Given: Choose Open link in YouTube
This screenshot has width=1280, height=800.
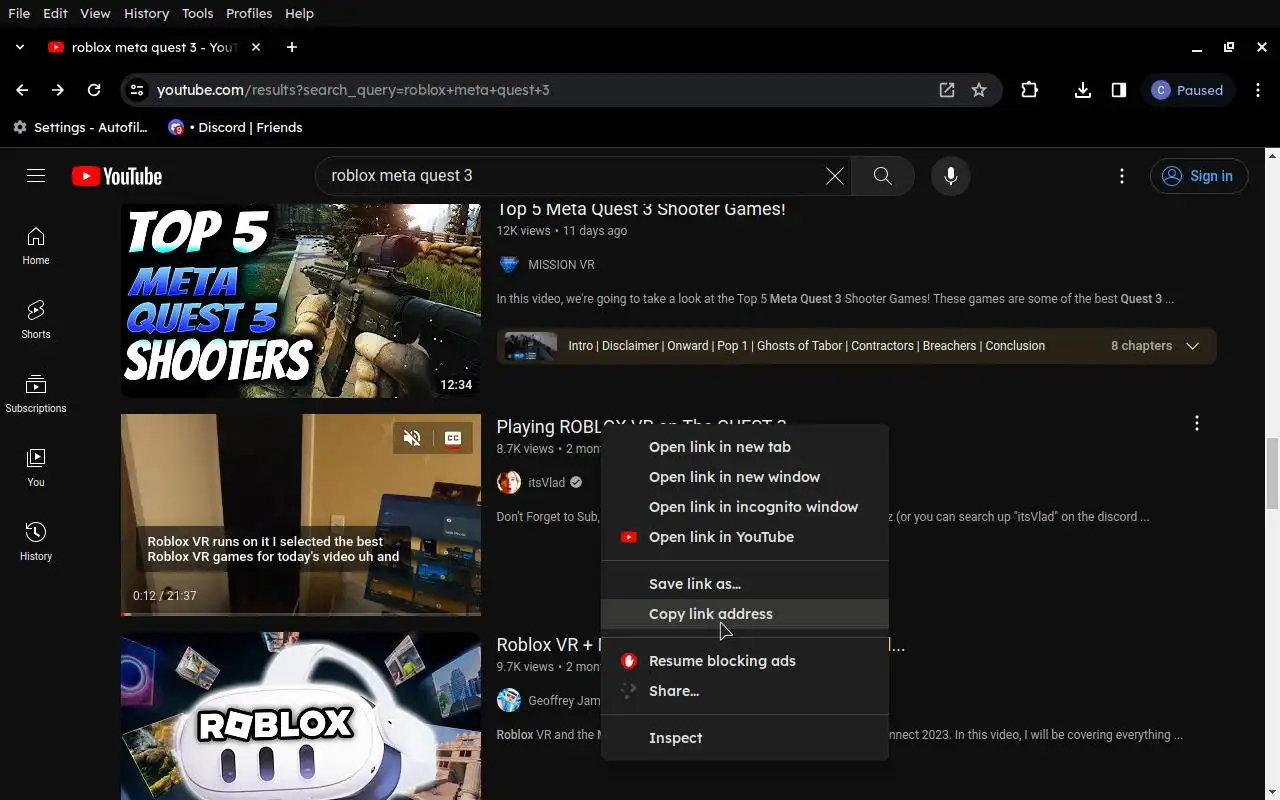Looking at the screenshot, I should [745, 537].
